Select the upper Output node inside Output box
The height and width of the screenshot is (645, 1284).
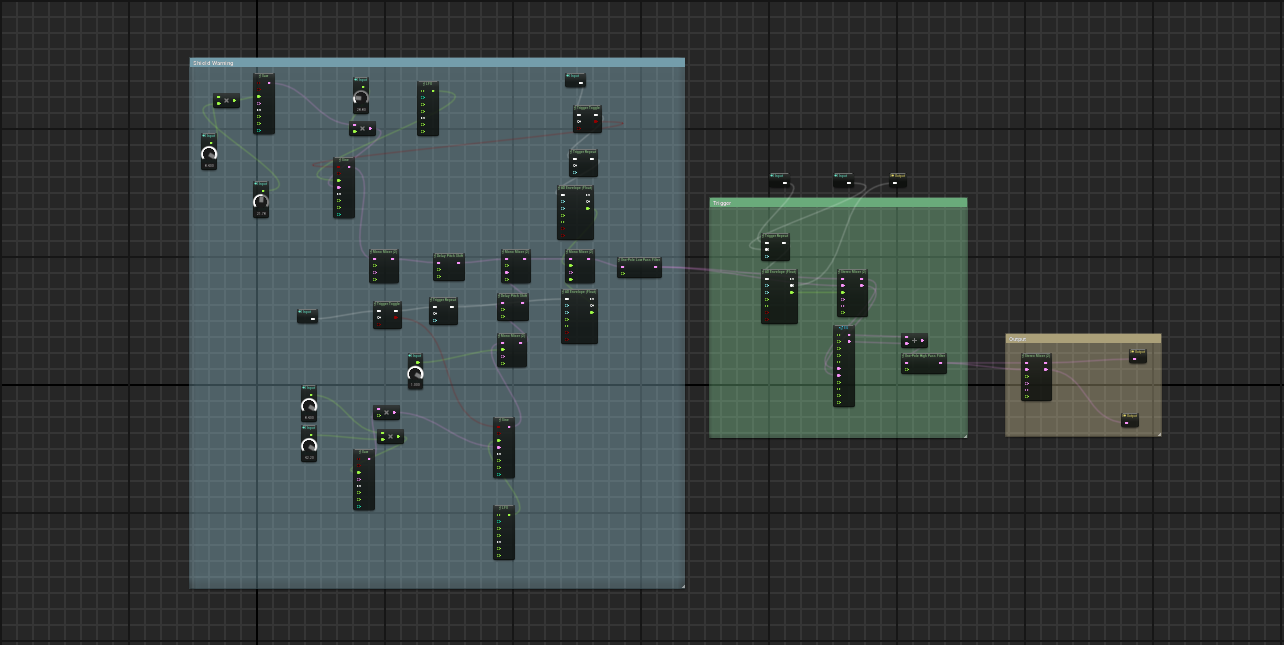(1138, 355)
